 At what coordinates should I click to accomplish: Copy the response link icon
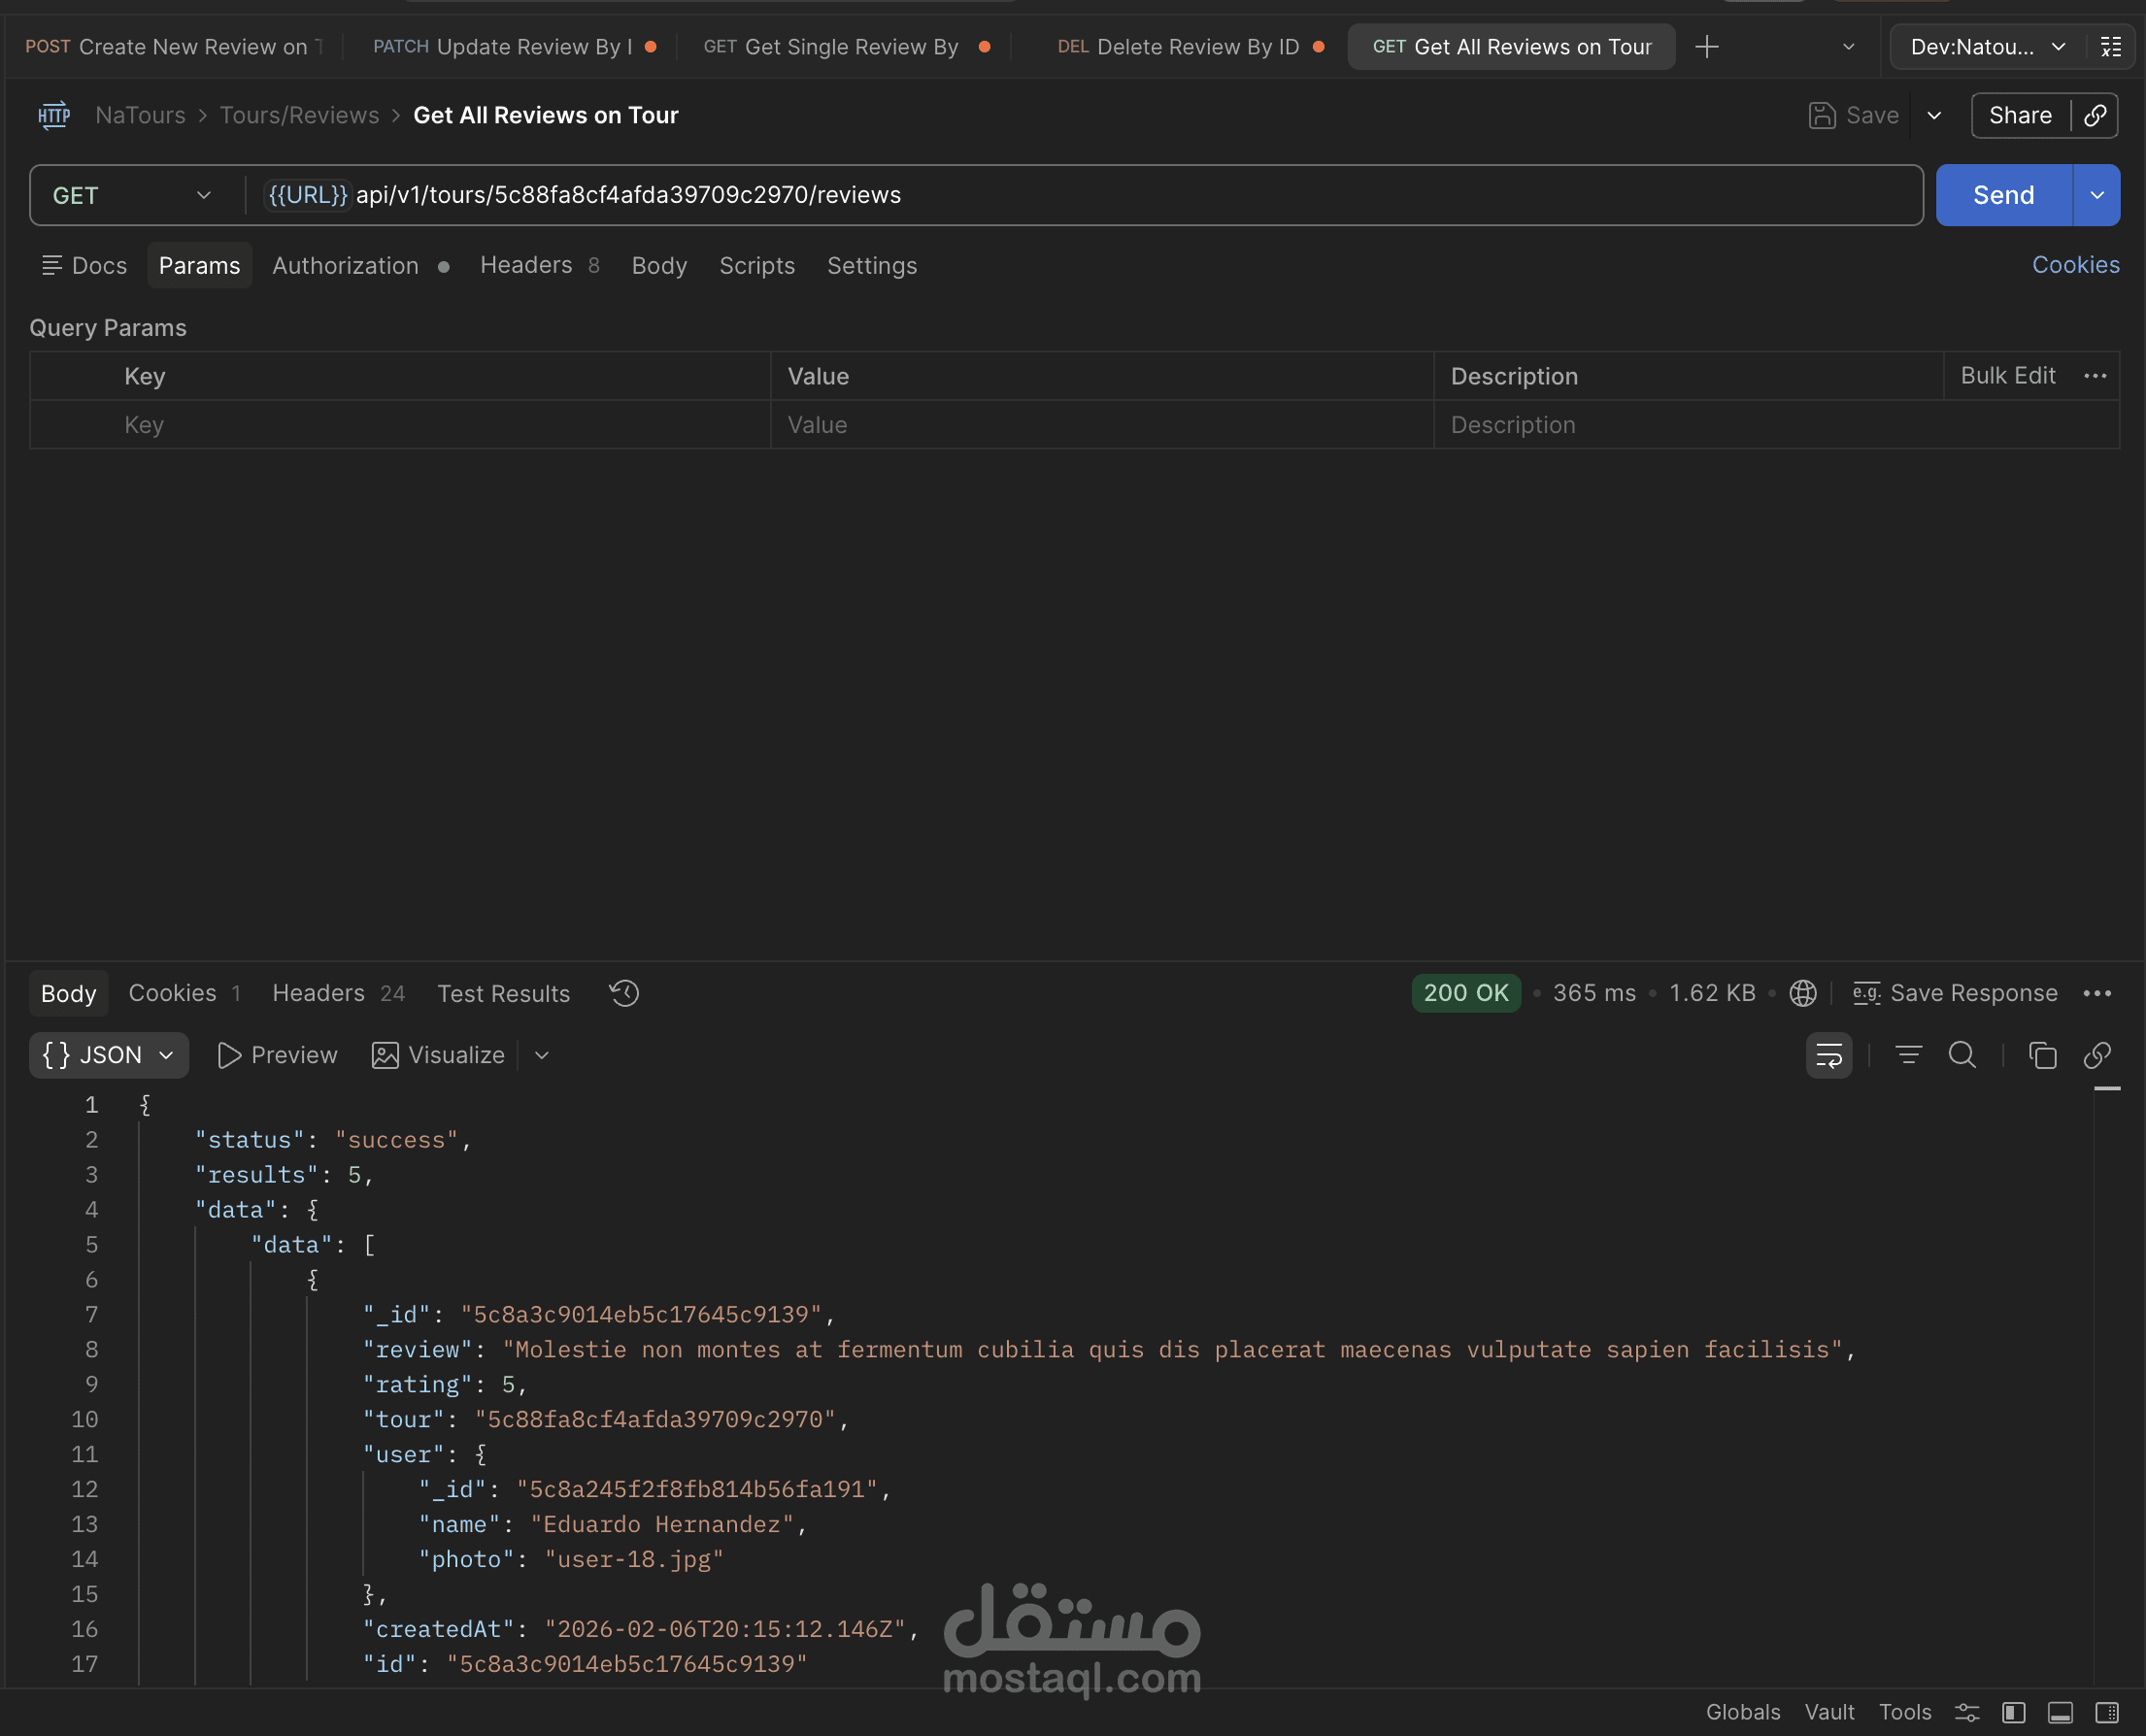tap(2097, 1055)
